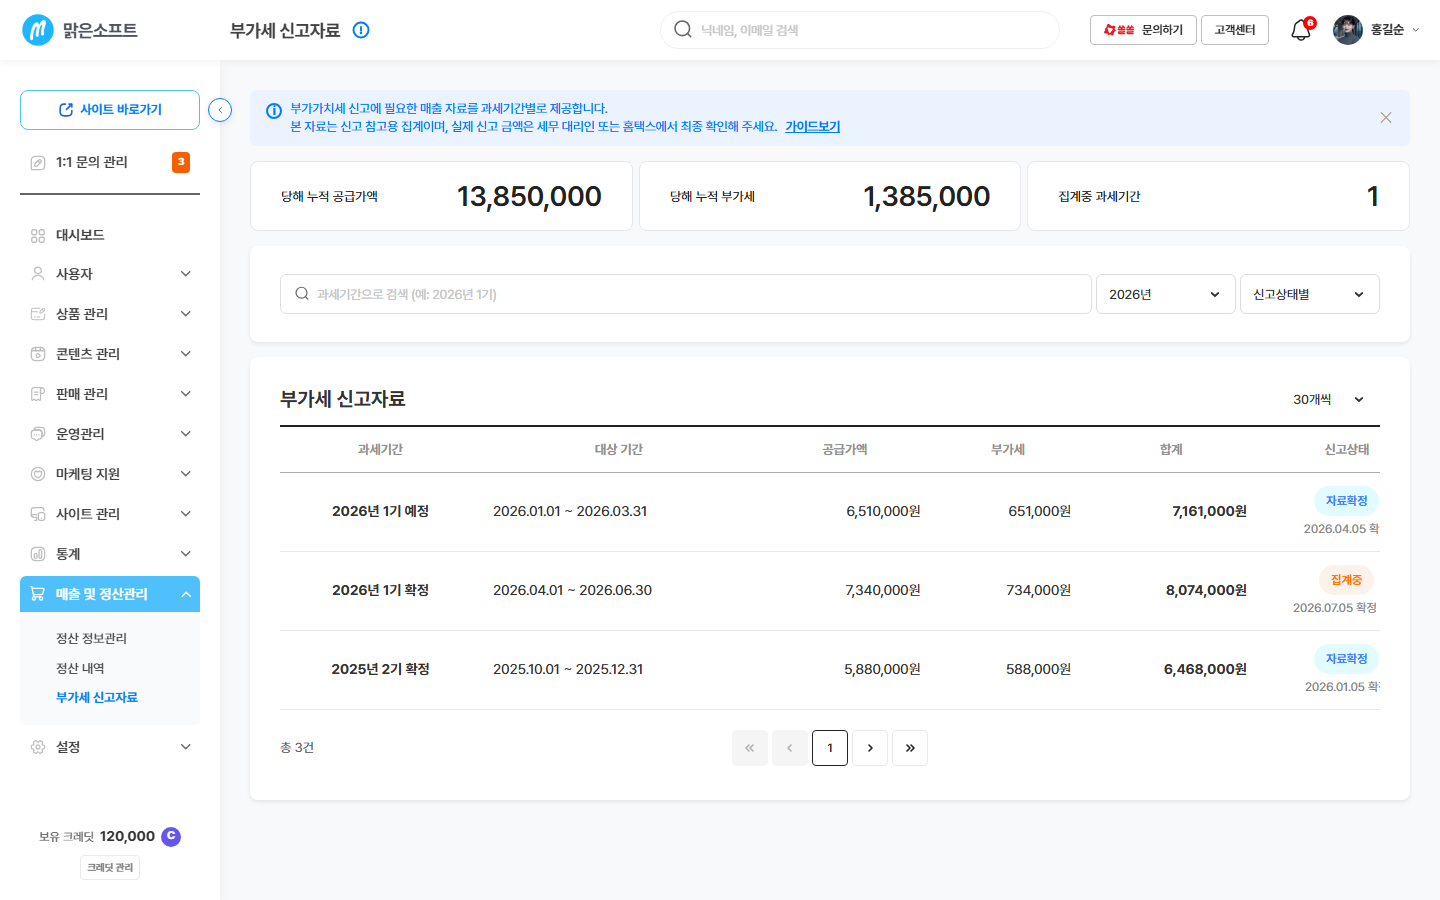Open the 신고상태별 filter dropdown
Image resolution: width=1440 pixels, height=900 pixels.
[x=1310, y=294]
